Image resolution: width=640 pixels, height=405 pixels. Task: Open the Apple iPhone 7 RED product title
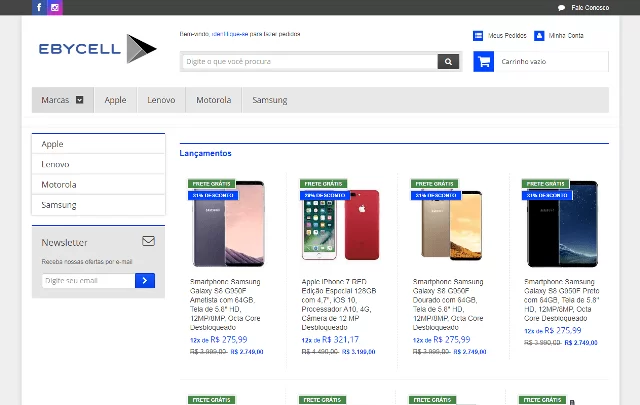(x=339, y=304)
